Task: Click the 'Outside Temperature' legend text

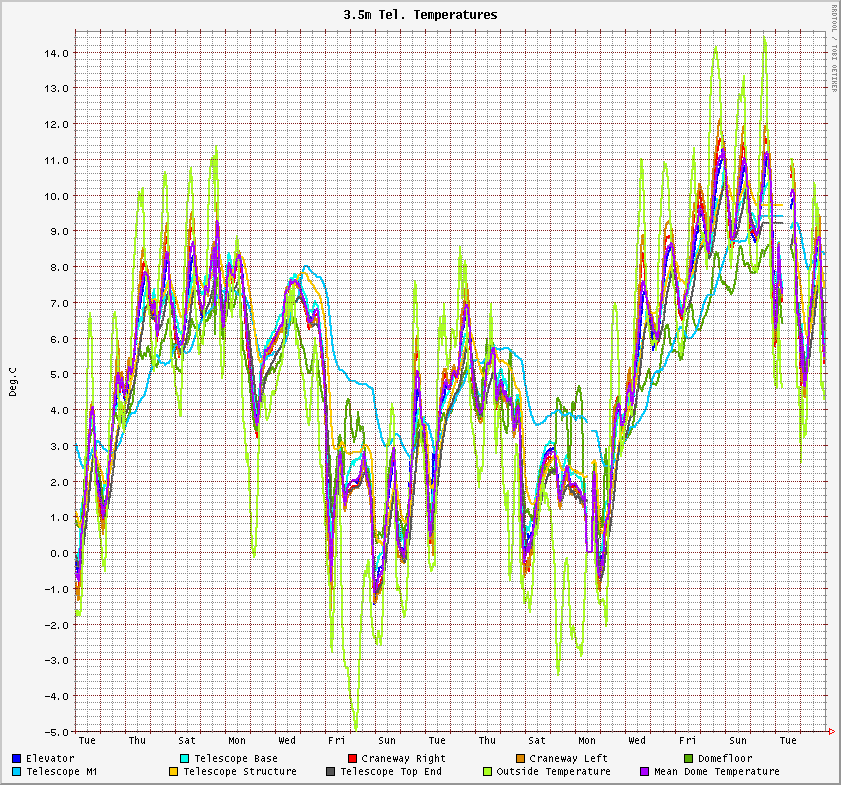Action: 553,772
